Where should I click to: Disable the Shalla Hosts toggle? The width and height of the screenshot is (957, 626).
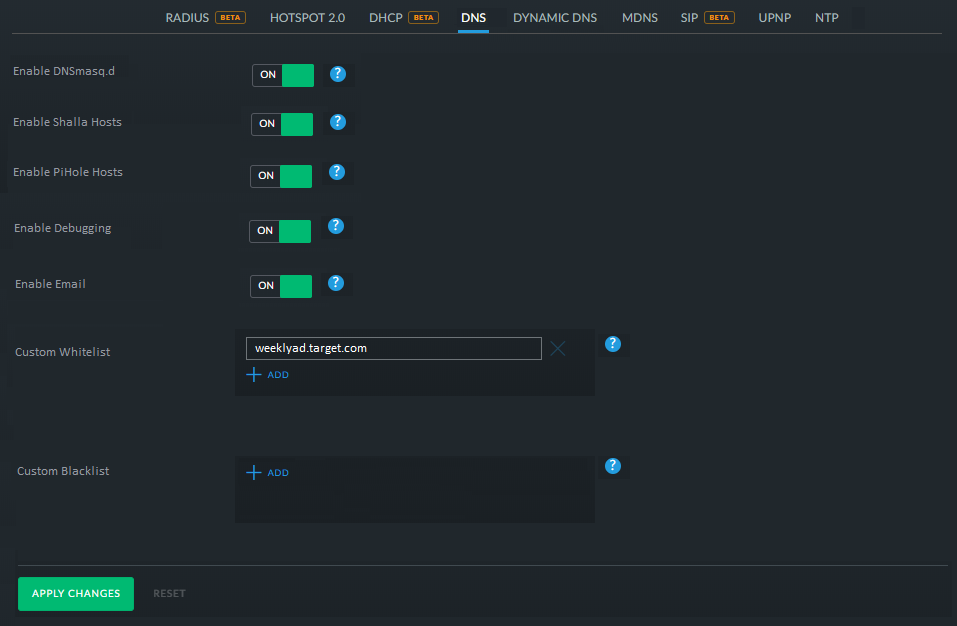282,124
